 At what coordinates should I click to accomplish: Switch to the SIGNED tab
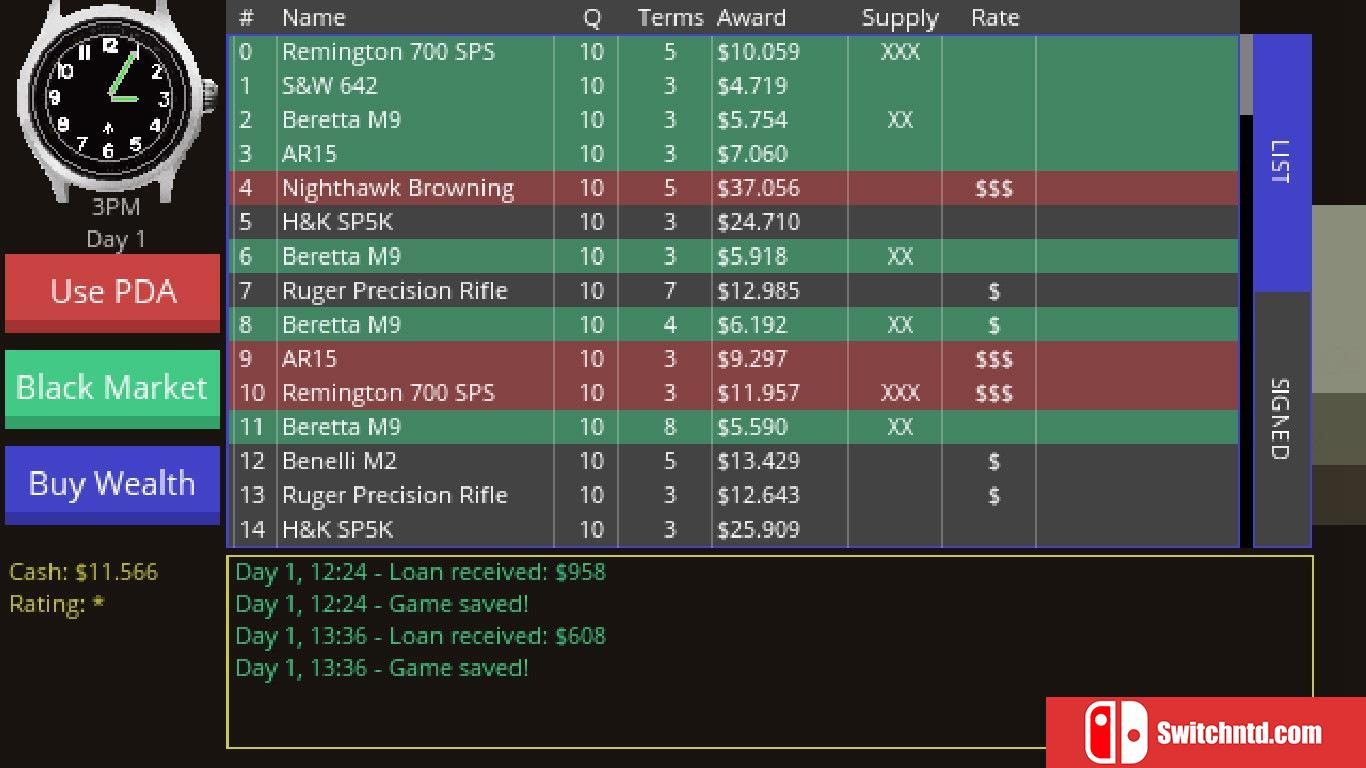(1281, 419)
